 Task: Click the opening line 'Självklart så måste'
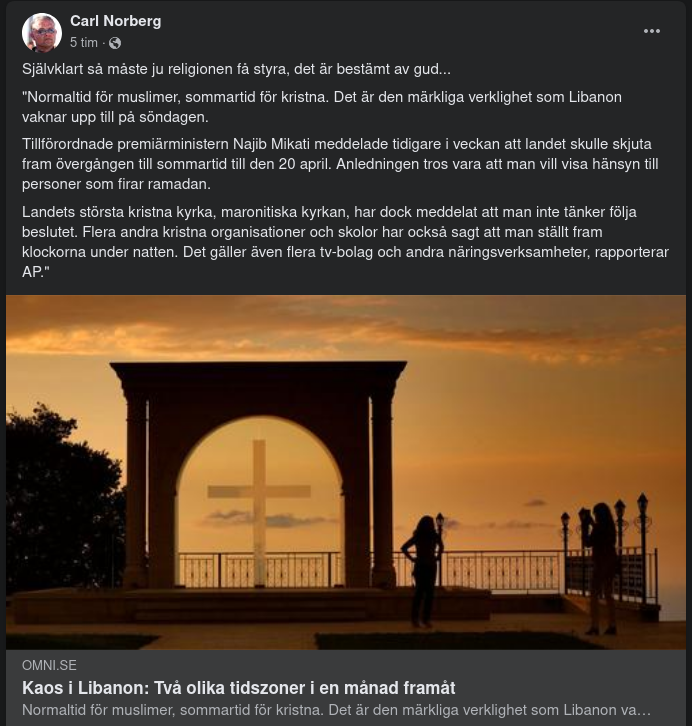pyautogui.click(x=236, y=70)
